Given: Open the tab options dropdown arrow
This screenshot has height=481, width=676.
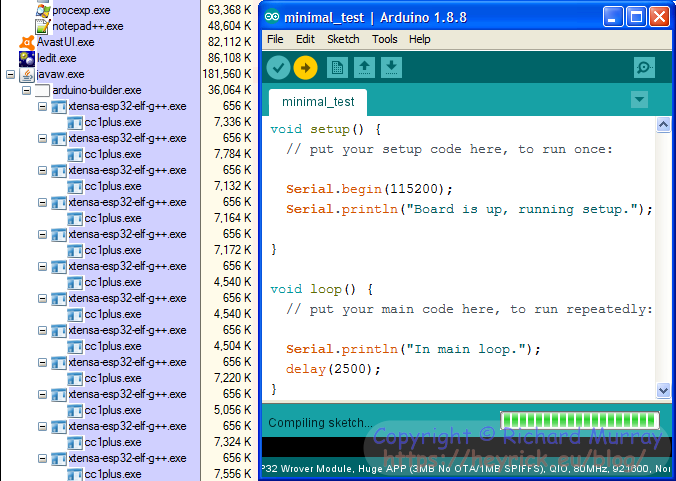Looking at the screenshot, I should pos(639,100).
